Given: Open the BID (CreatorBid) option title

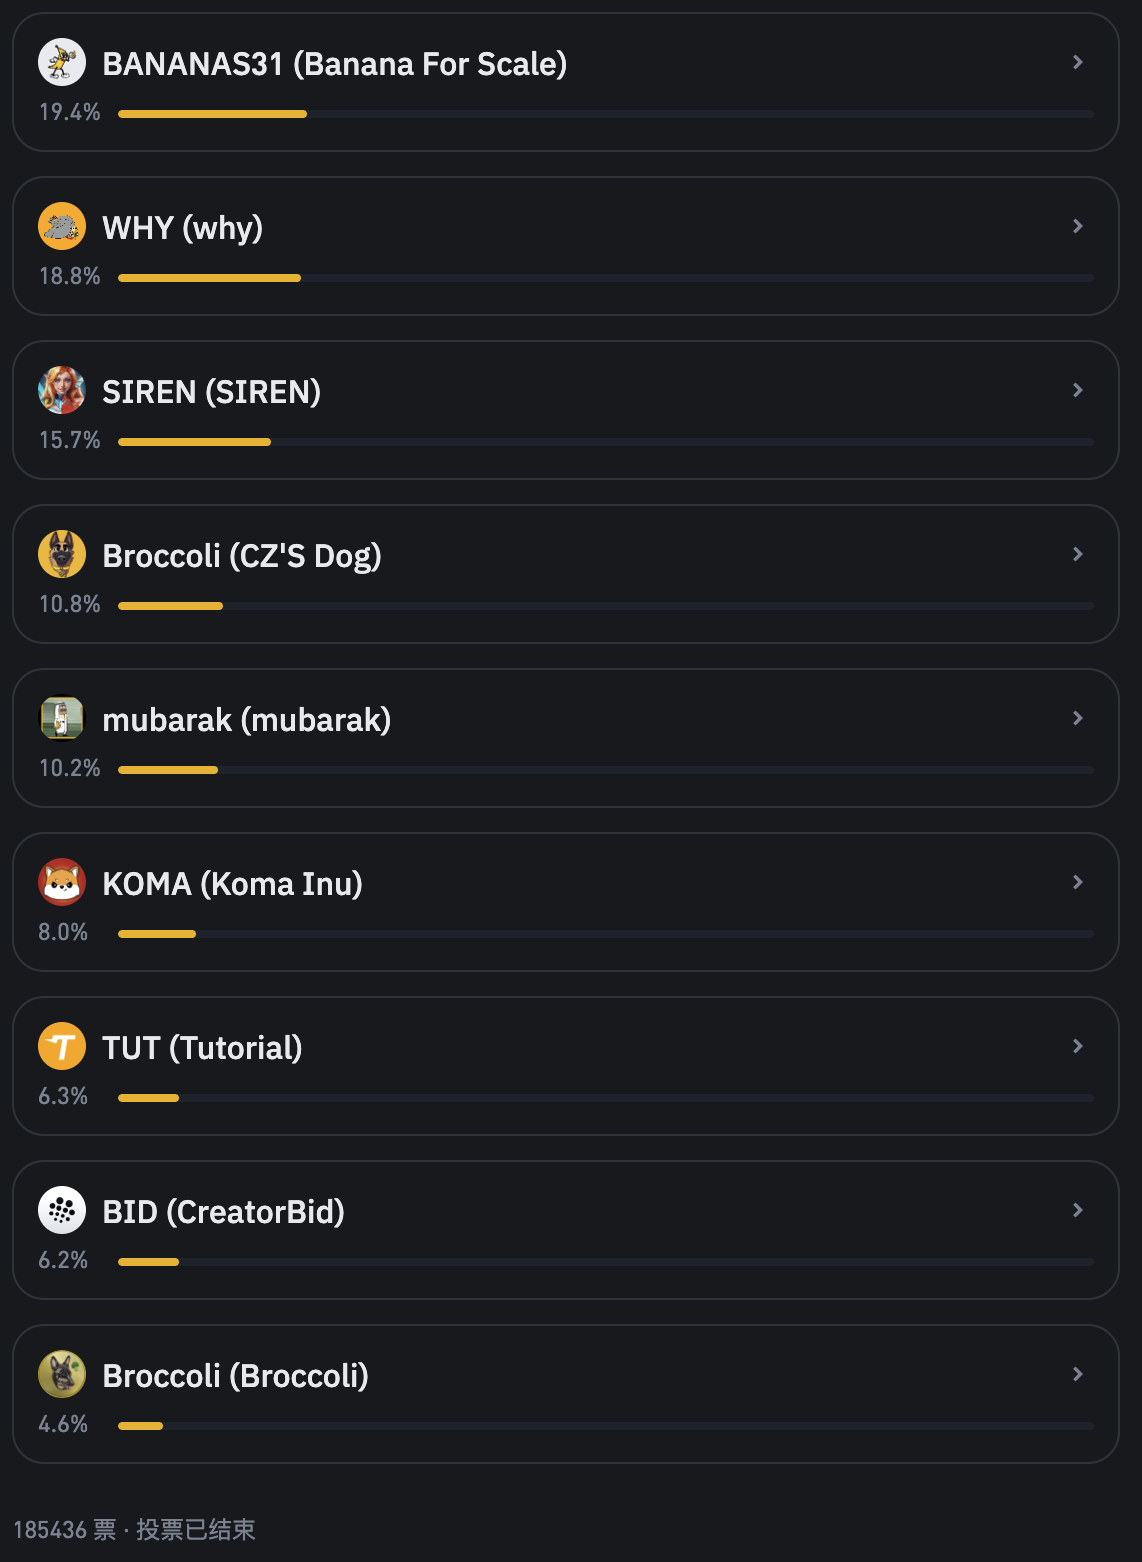Looking at the screenshot, I should (223, 1212).
